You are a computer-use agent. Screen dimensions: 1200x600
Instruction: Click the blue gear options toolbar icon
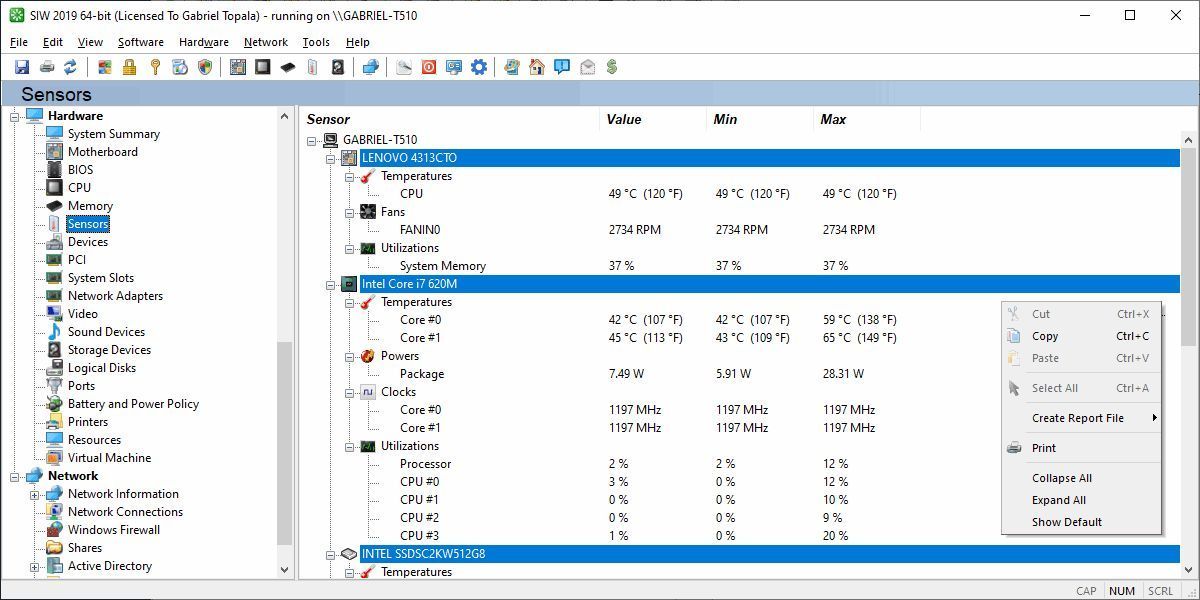click(x=479, y=67)
